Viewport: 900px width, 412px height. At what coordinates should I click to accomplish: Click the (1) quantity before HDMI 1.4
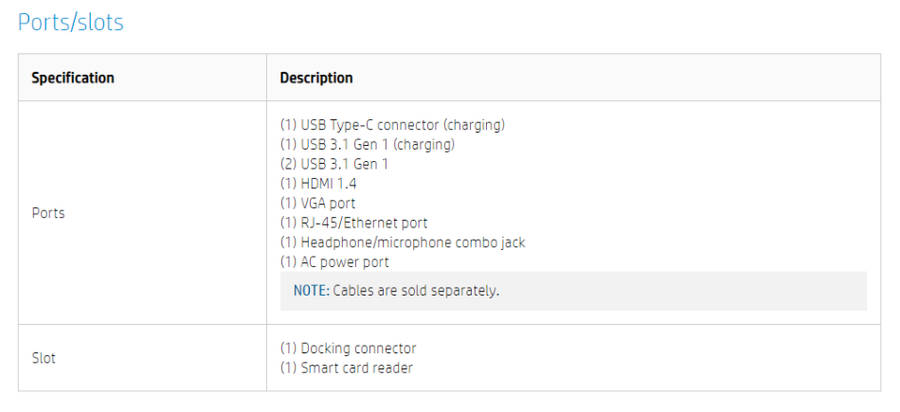click(x=288, y=184)
